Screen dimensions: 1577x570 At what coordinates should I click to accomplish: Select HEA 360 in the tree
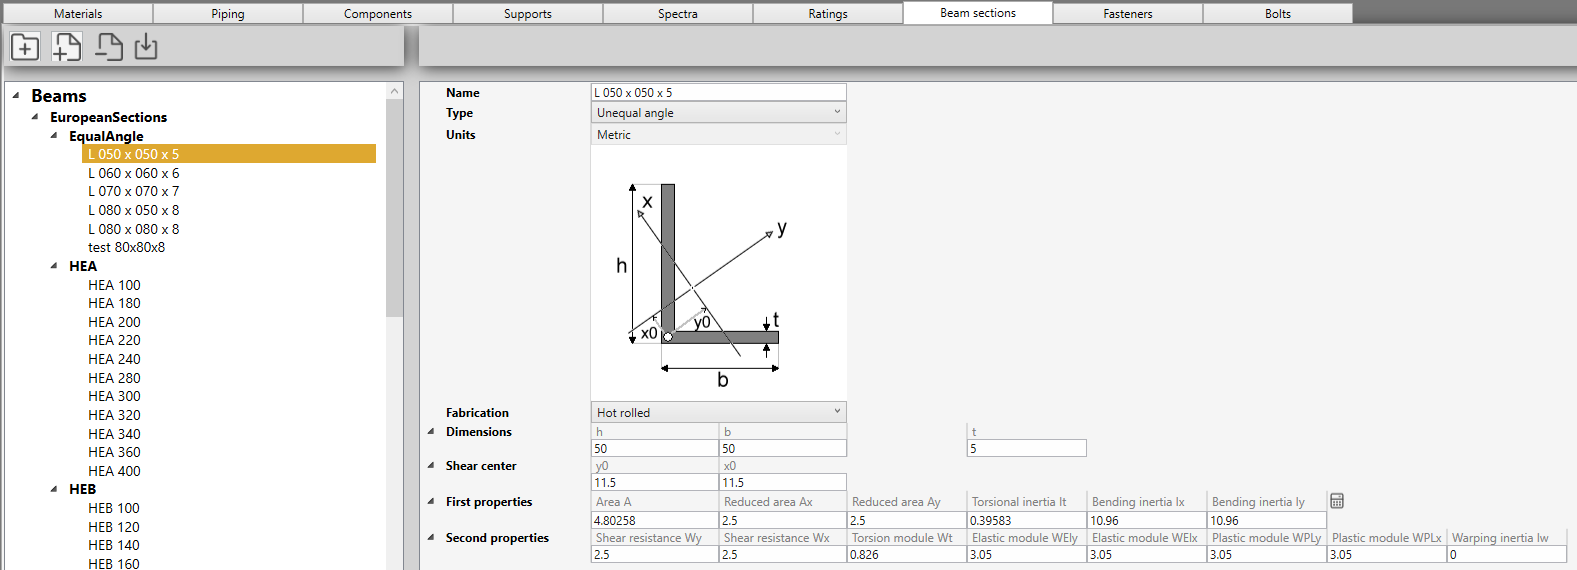coord(114,452)
